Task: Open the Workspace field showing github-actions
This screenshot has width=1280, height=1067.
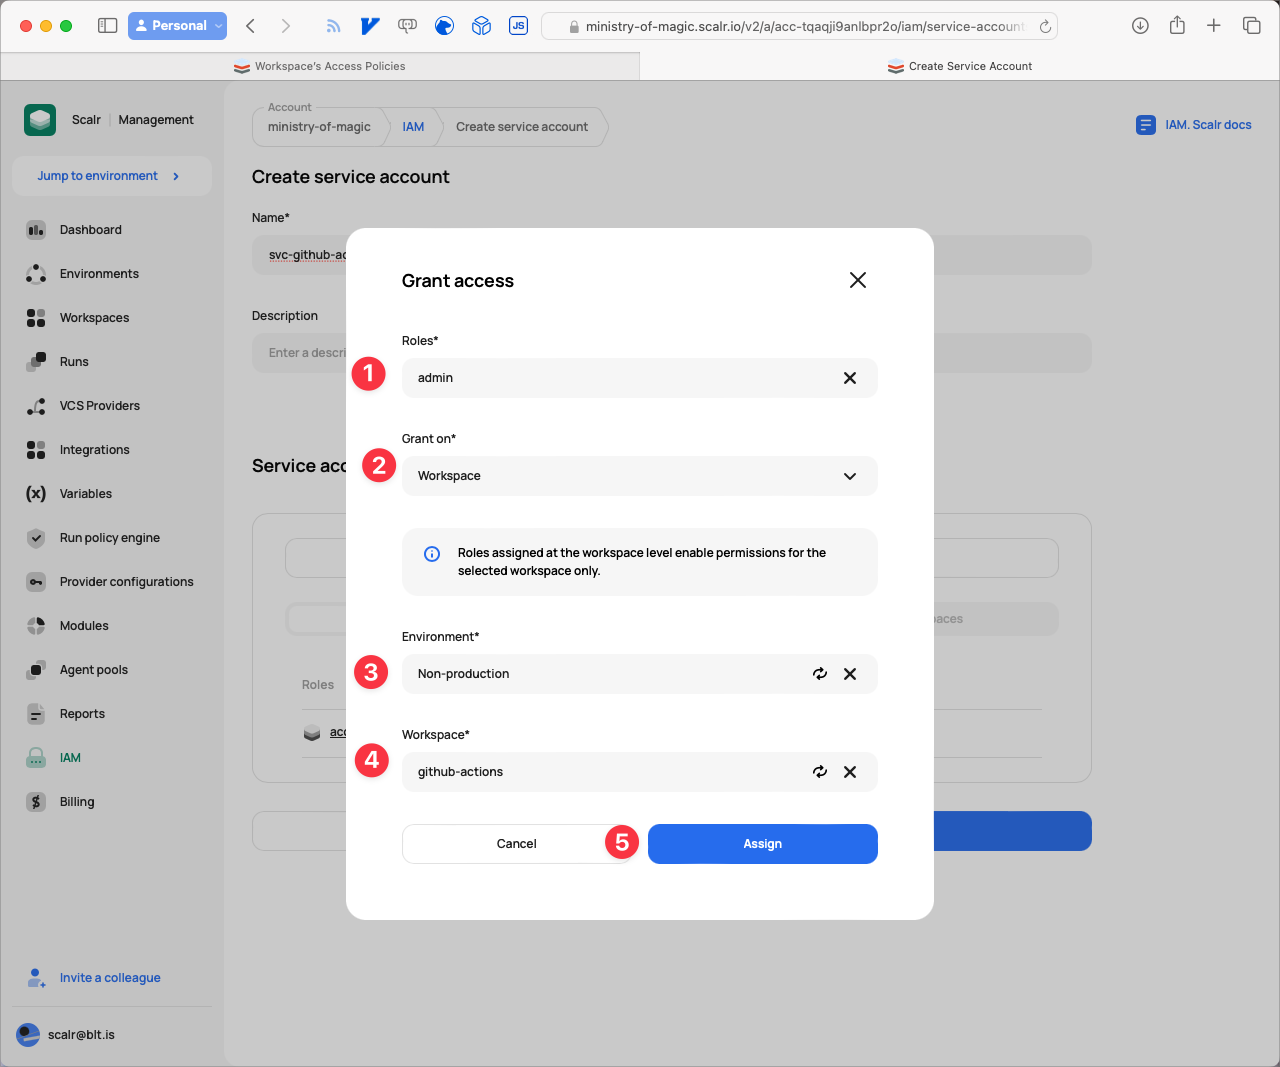Action: pyautogui.click(x=640, y=772)
